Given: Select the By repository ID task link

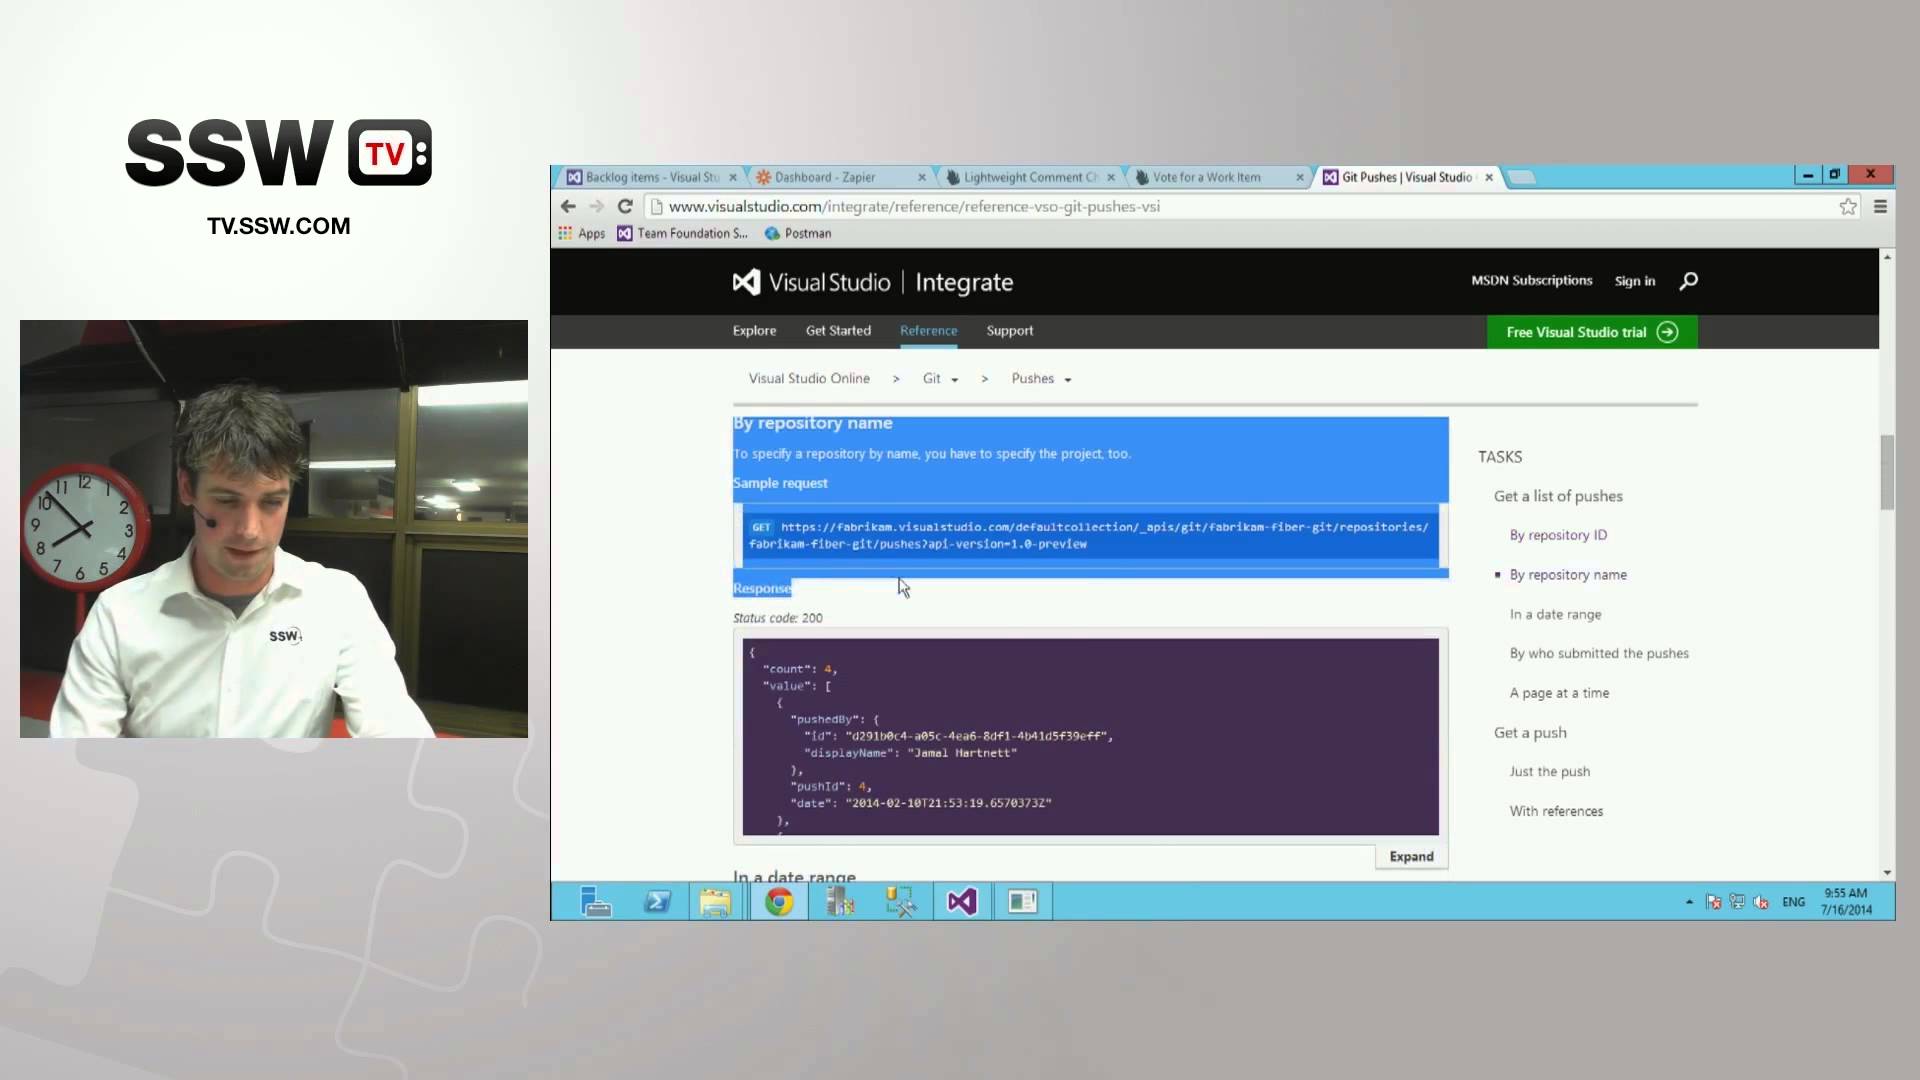Looking at the screenshot, I should 1557,534.
